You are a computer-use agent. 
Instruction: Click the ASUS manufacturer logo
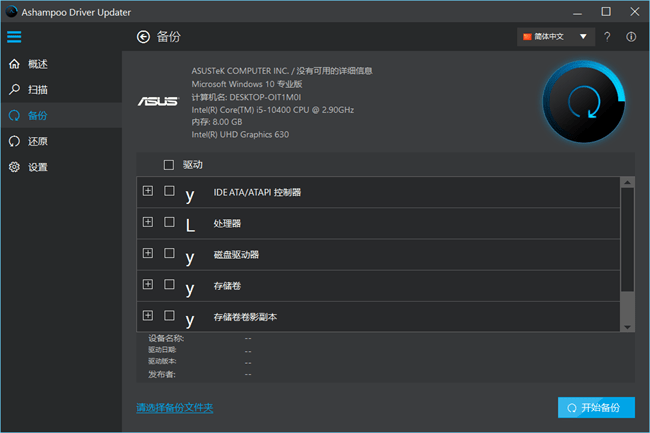(157, 102)
